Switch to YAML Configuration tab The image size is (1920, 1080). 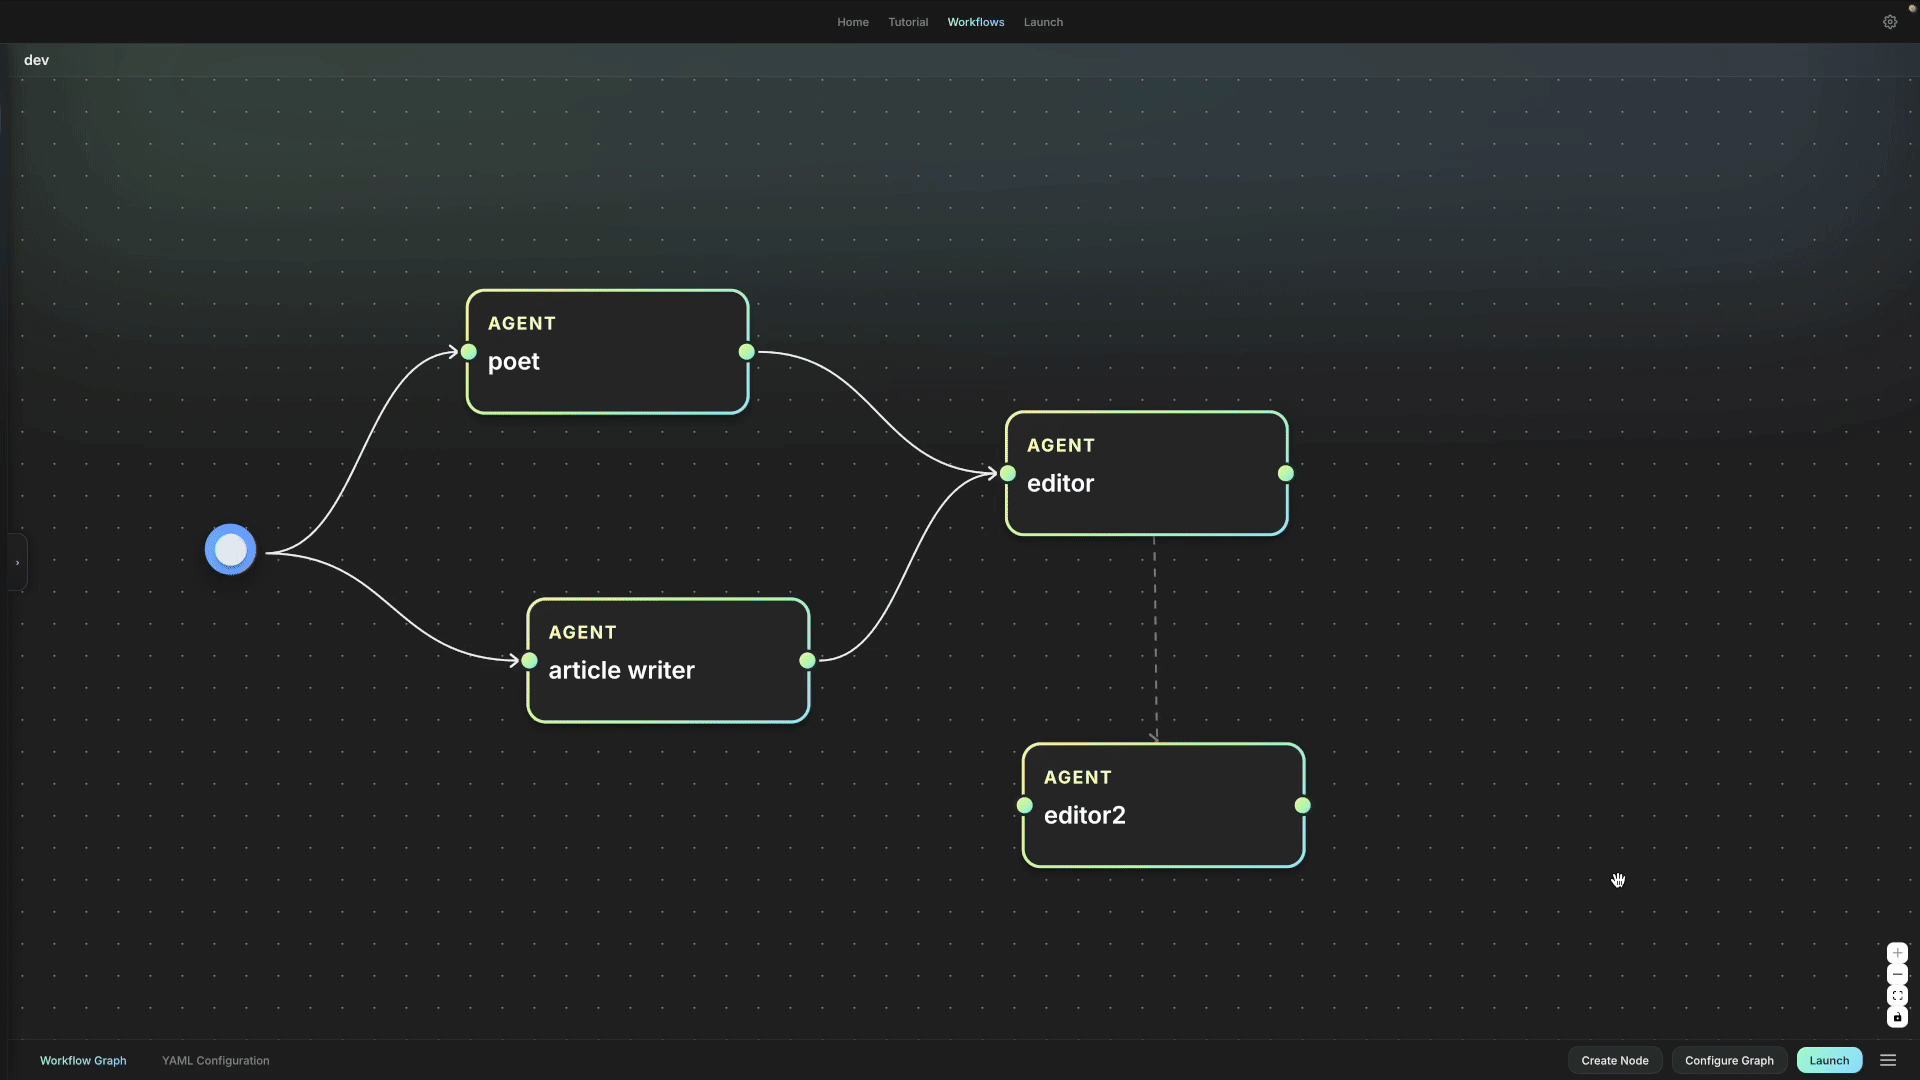coord(215,1061)
